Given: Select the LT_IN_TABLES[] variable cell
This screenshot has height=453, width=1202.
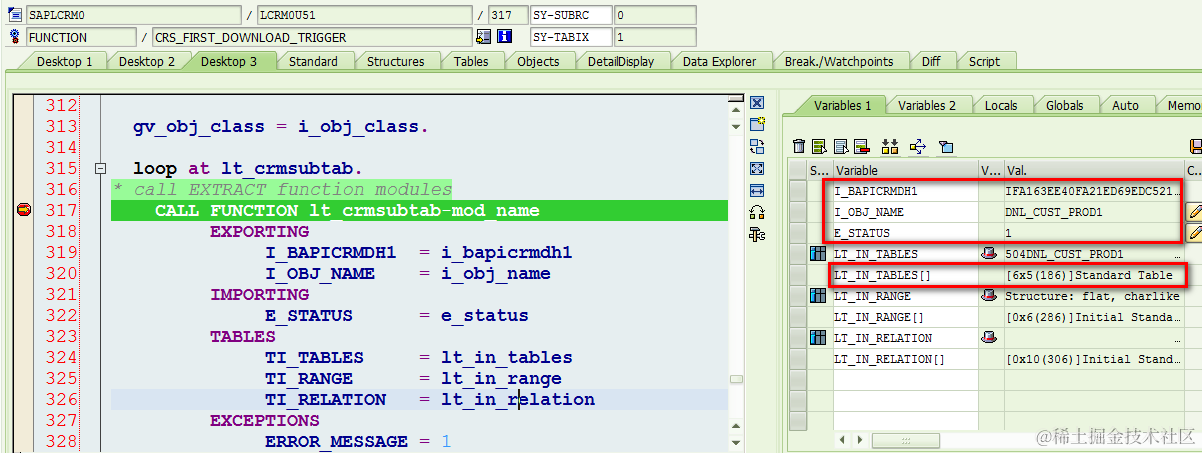Looking at the screenshot, I should [x=905, y=275].
